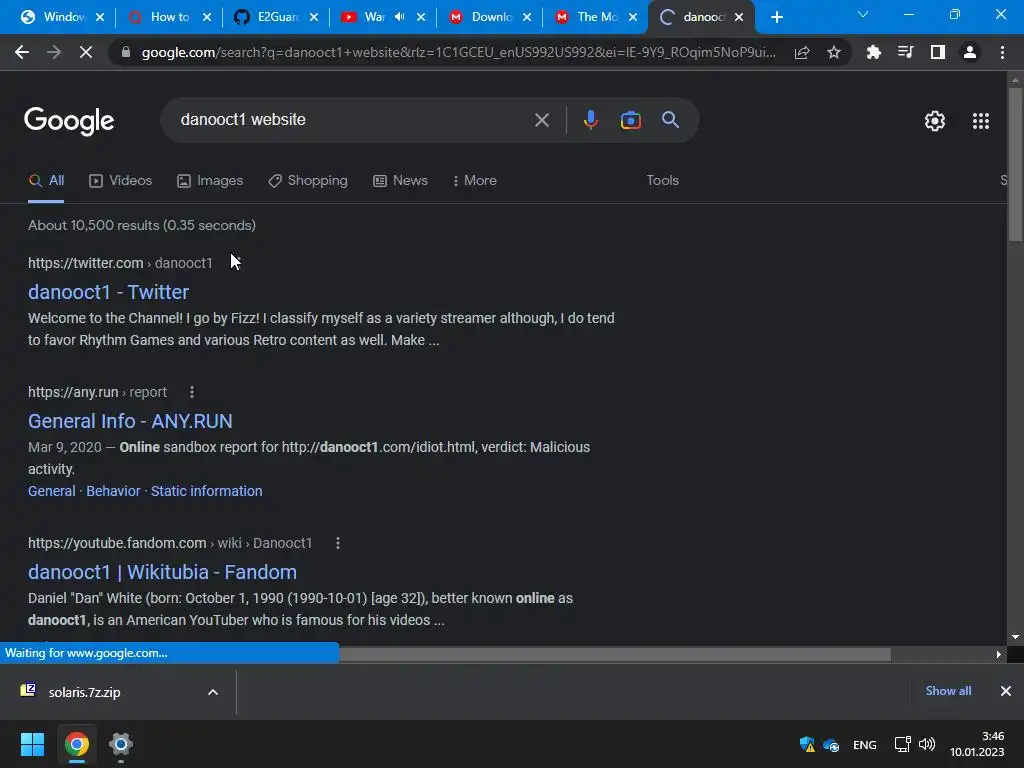
Task: Open General Info - ANY.RUN result
Action: click(x=130, y=421)
